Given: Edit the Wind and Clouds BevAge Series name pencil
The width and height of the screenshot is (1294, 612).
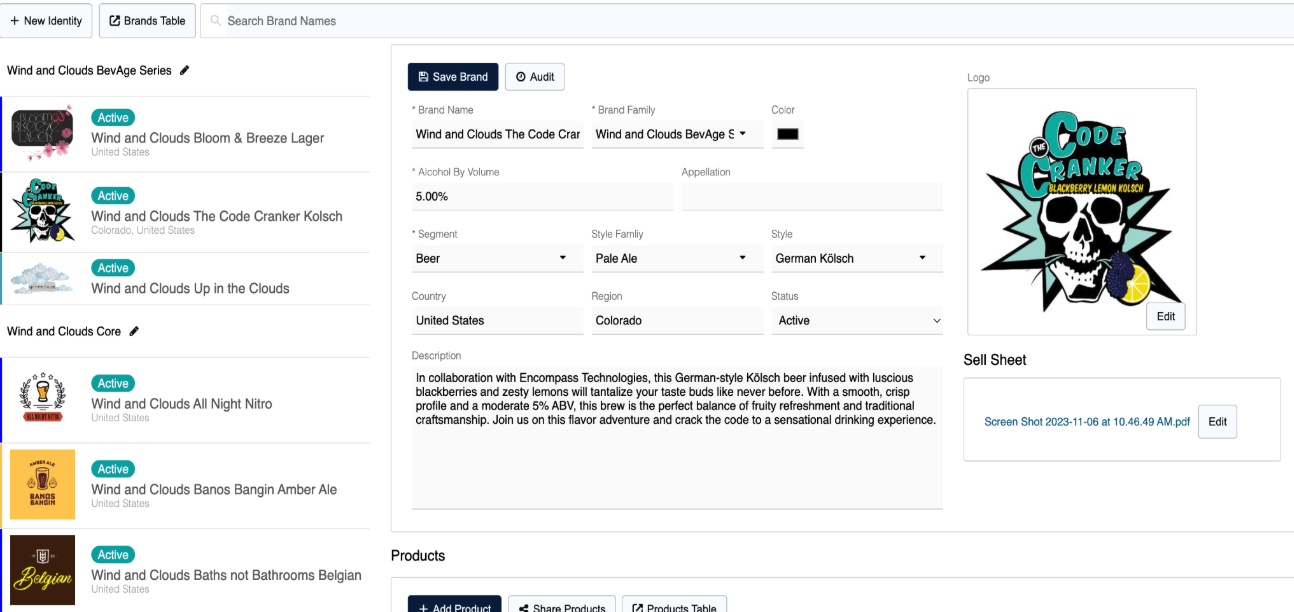Looking at the screenshot, I should 184,71.
